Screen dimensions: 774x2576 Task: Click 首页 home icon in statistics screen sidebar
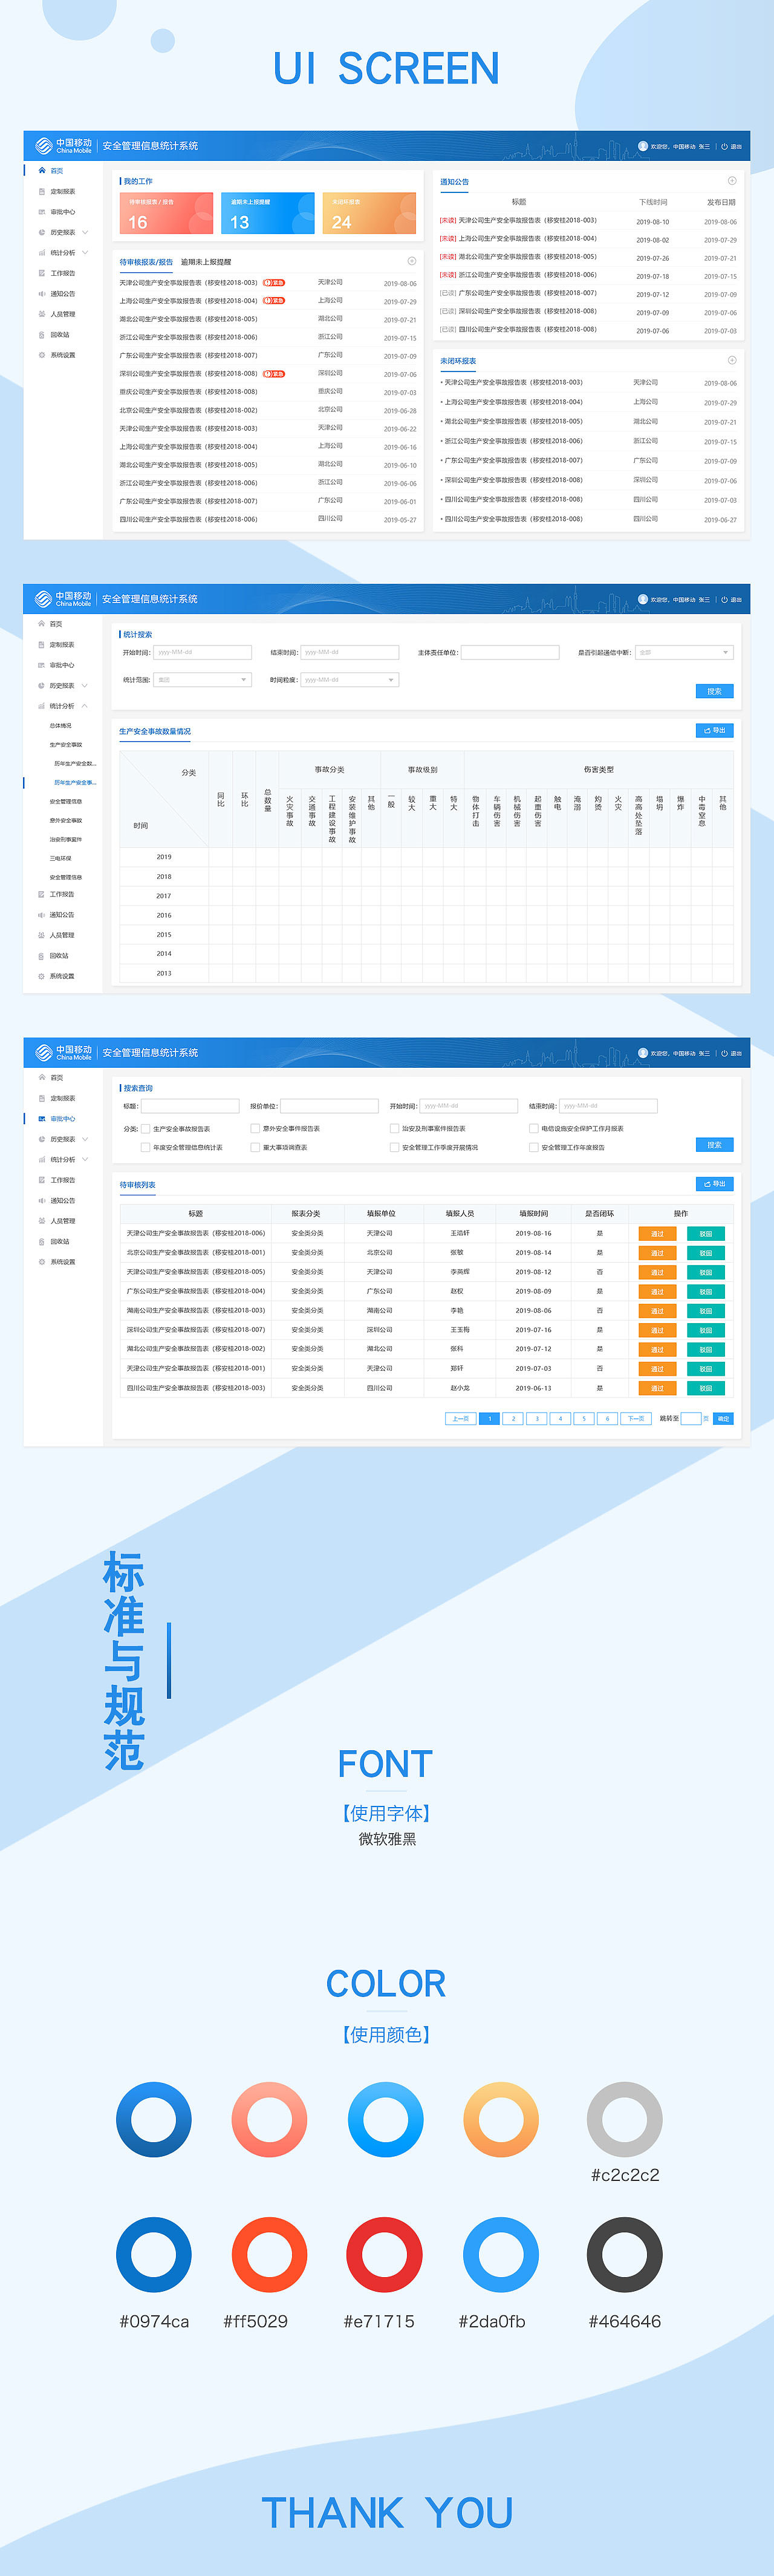41,624
